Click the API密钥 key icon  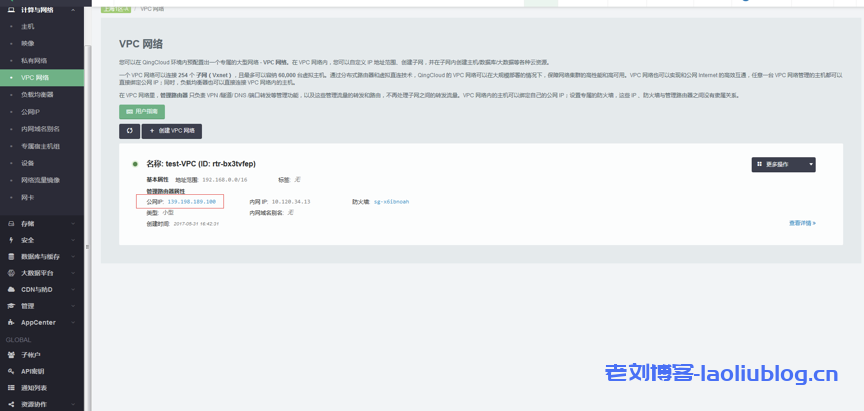[11, 371]
